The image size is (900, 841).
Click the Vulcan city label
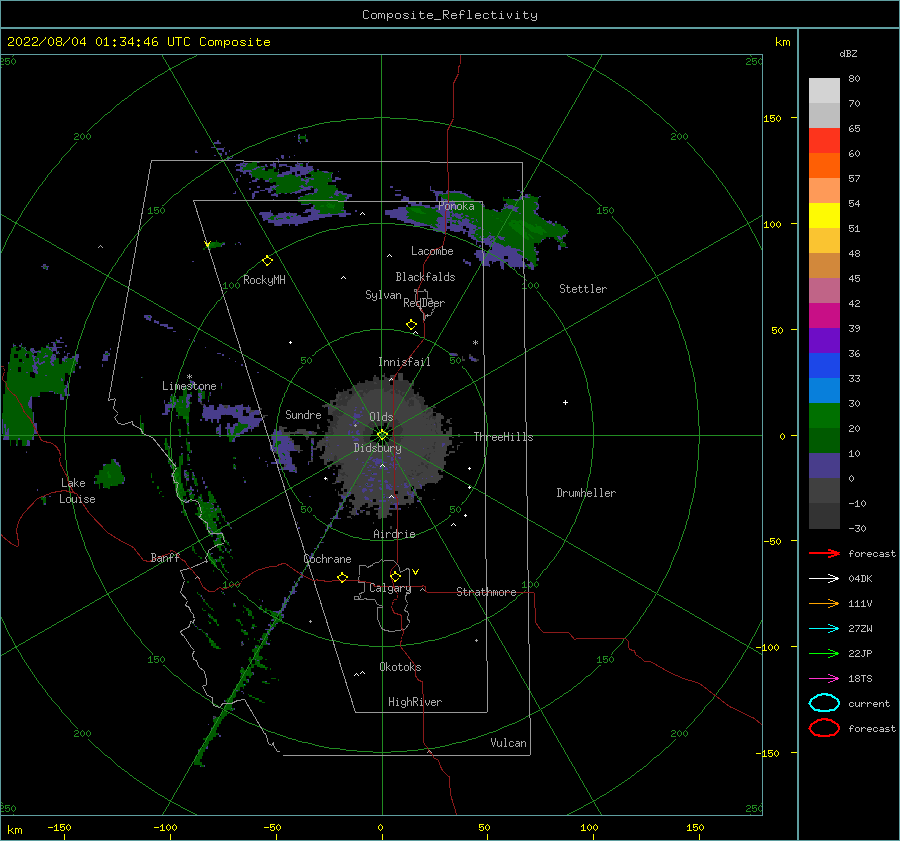[509, 743]
